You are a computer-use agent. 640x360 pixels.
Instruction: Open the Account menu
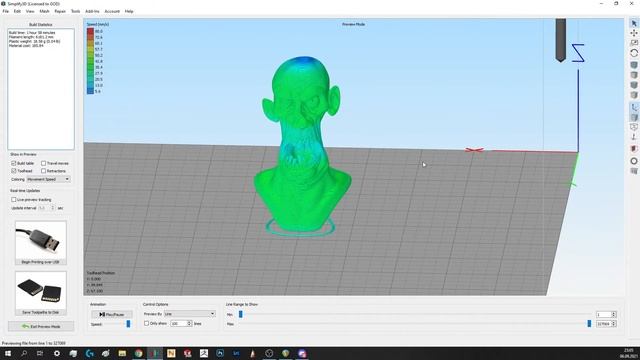112,11
